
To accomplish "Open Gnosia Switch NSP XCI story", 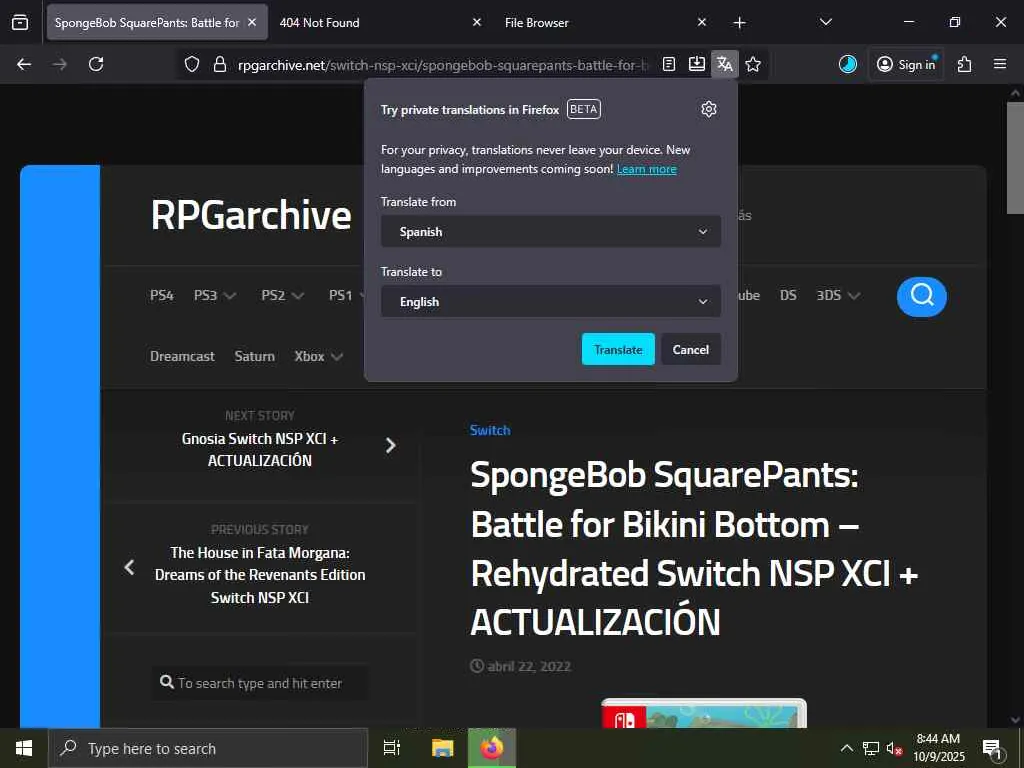I will pyautogui.click(x=260, y=449).
